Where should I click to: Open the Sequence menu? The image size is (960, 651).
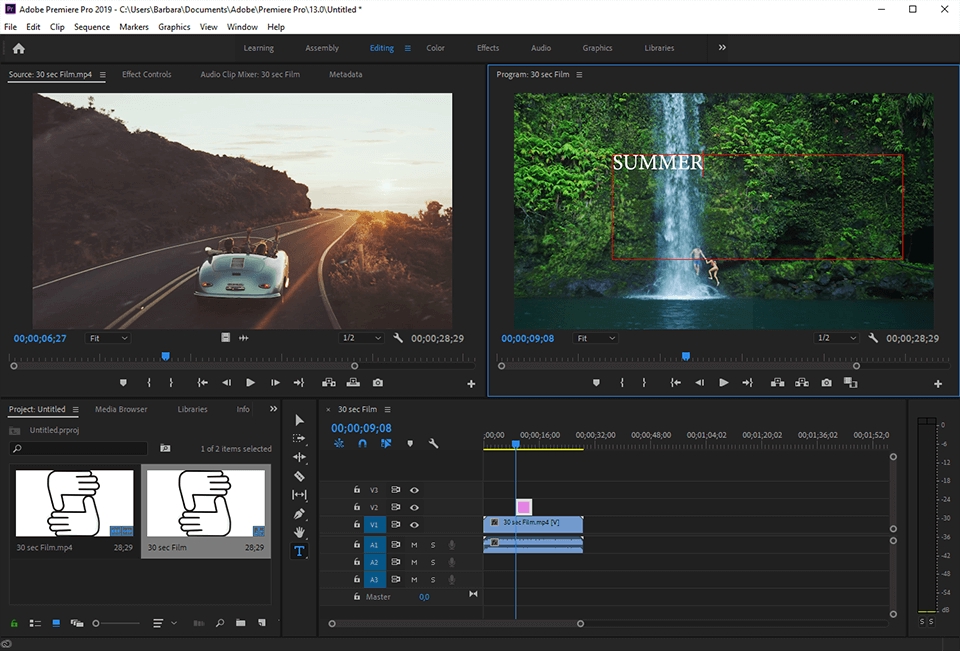tap(91, 27)
